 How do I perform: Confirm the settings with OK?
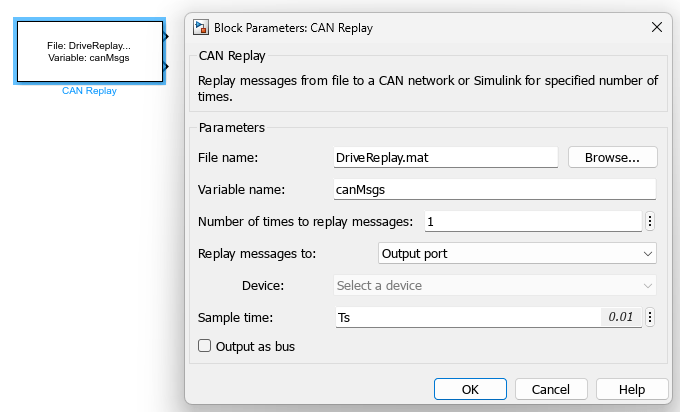click(470, 389)
